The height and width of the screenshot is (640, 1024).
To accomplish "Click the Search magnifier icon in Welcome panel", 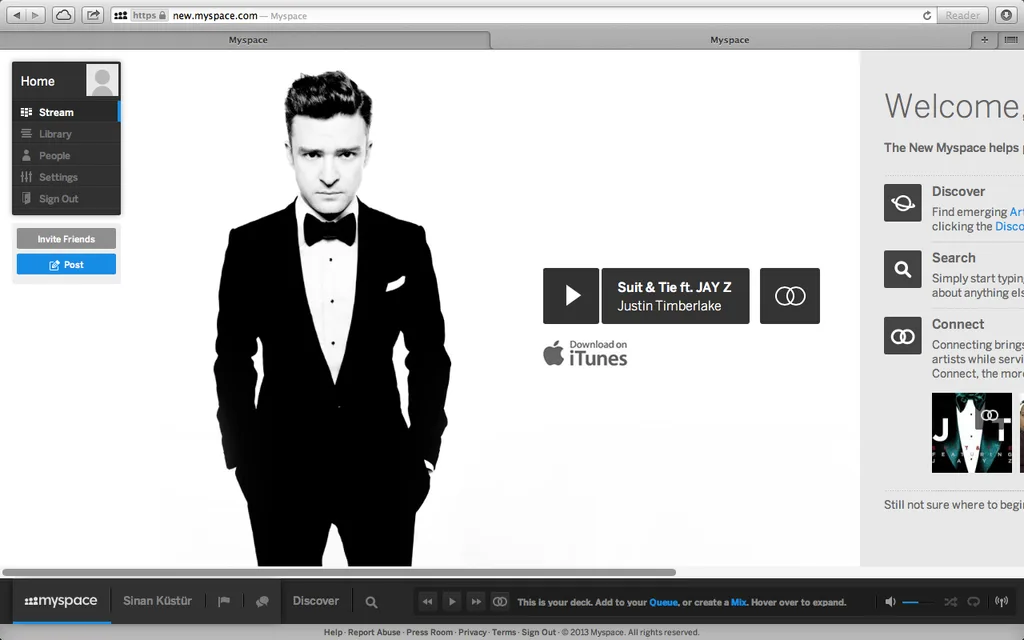I will [903, 269].
